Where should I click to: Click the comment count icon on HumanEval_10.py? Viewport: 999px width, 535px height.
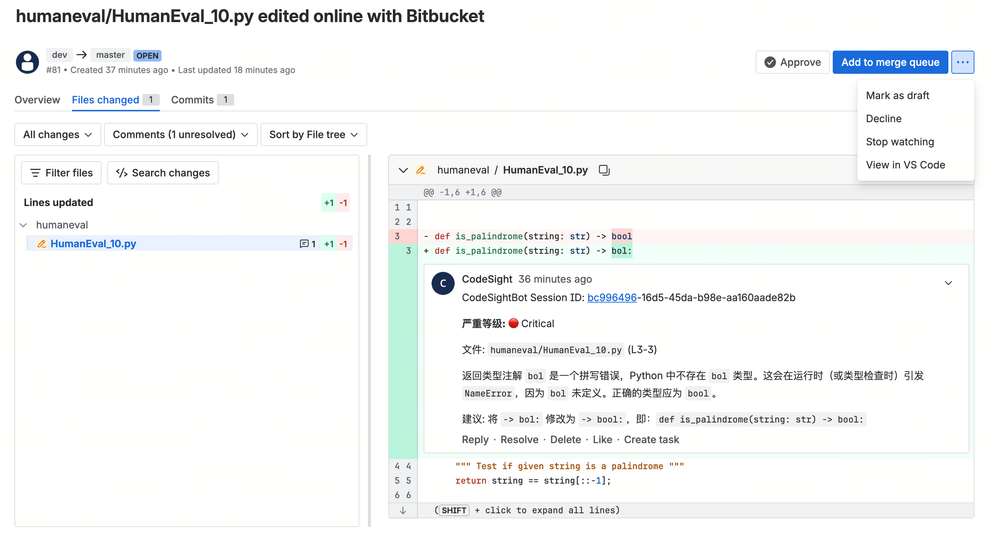tap(304, 243)
